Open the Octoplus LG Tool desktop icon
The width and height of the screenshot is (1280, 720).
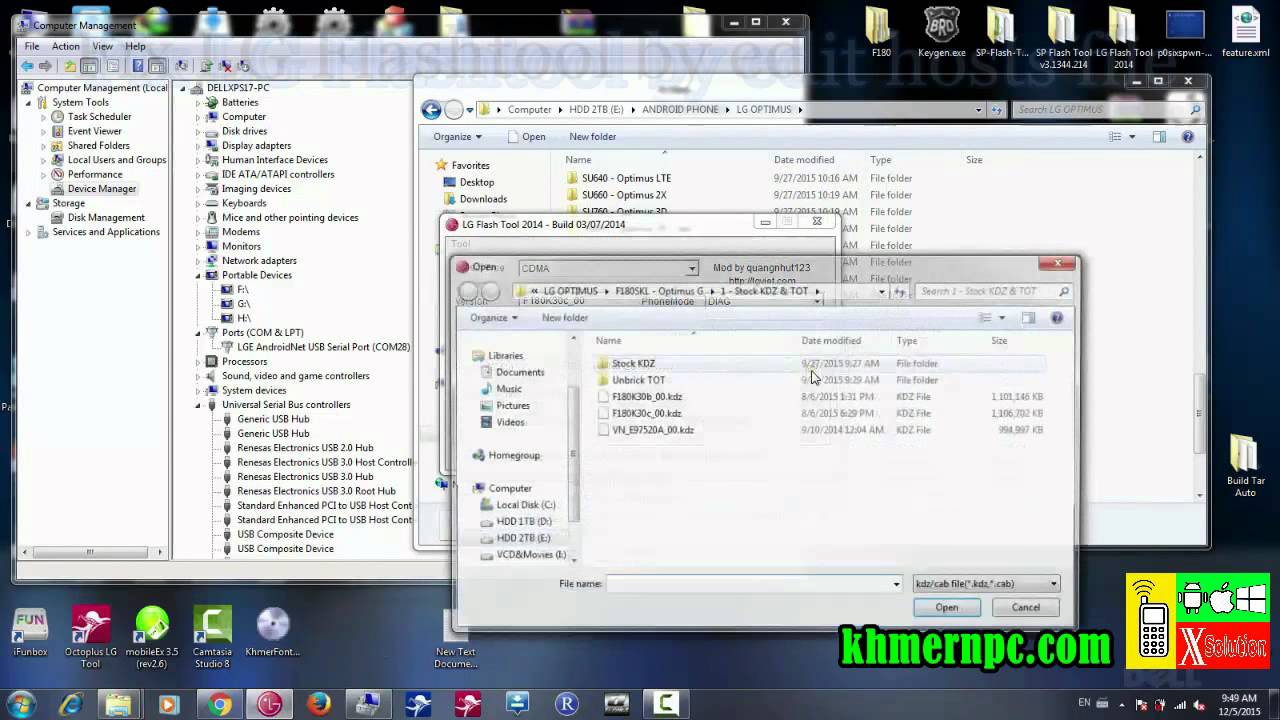click(91, 638)
